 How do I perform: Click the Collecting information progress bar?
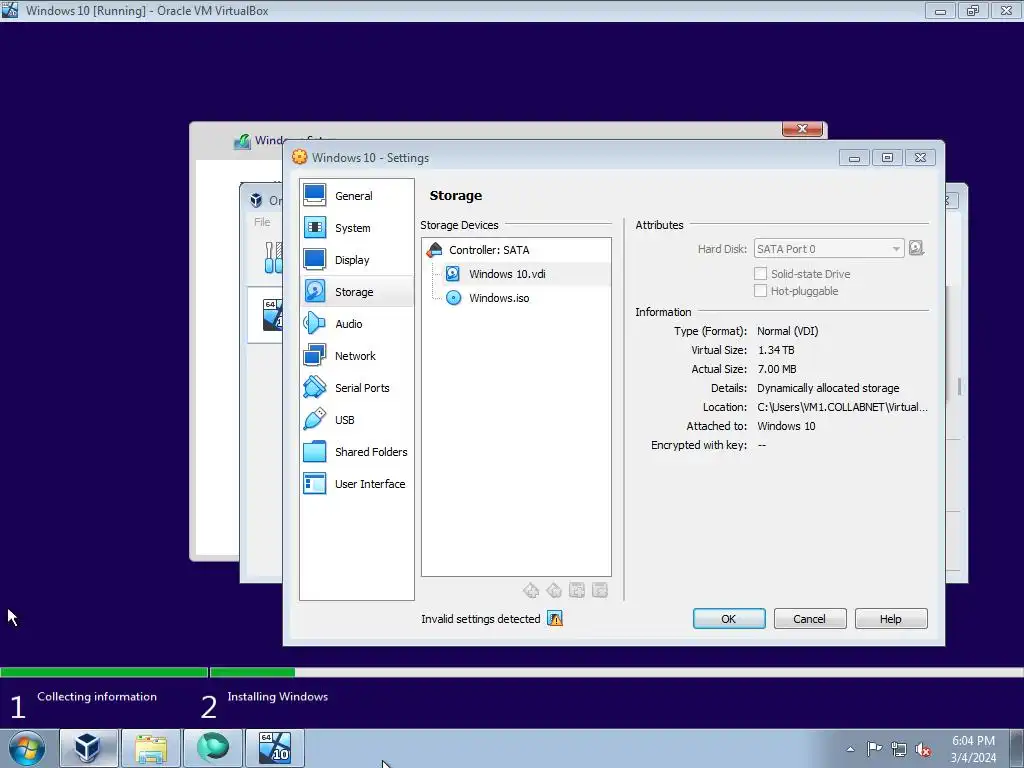104,672
